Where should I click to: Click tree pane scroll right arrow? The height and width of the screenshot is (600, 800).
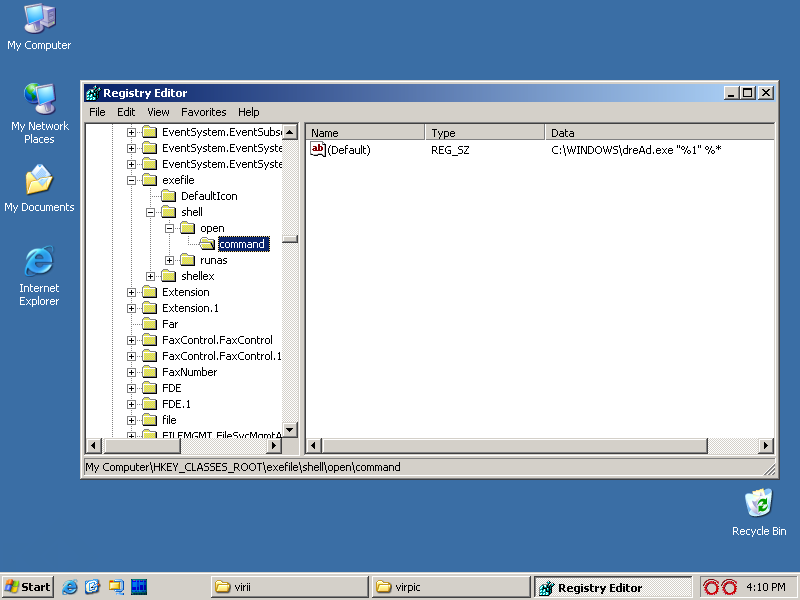click(x=274, y=445)
